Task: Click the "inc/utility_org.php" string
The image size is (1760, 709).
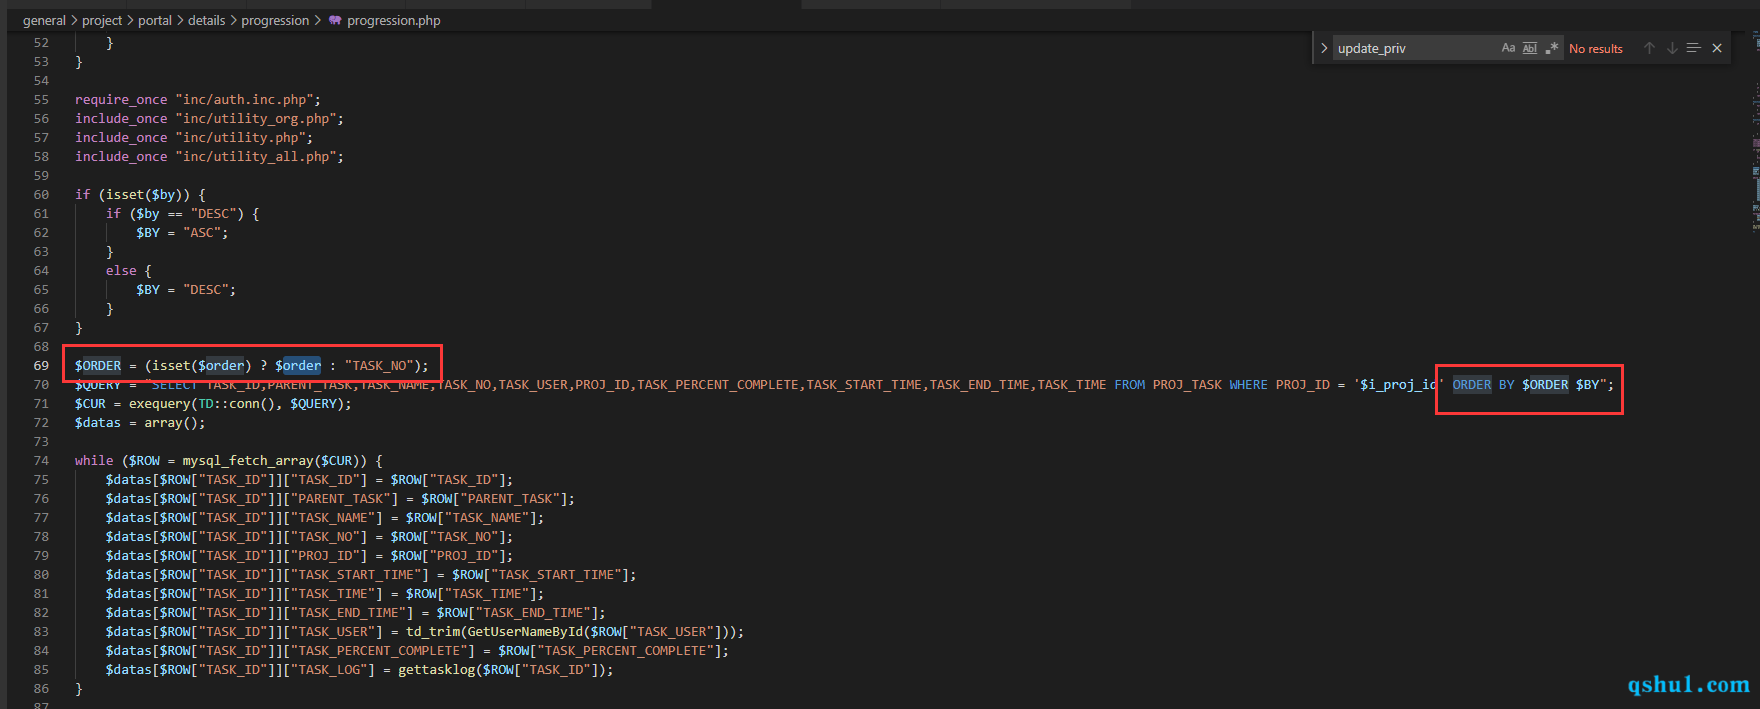Action: (x=256, y=118)
